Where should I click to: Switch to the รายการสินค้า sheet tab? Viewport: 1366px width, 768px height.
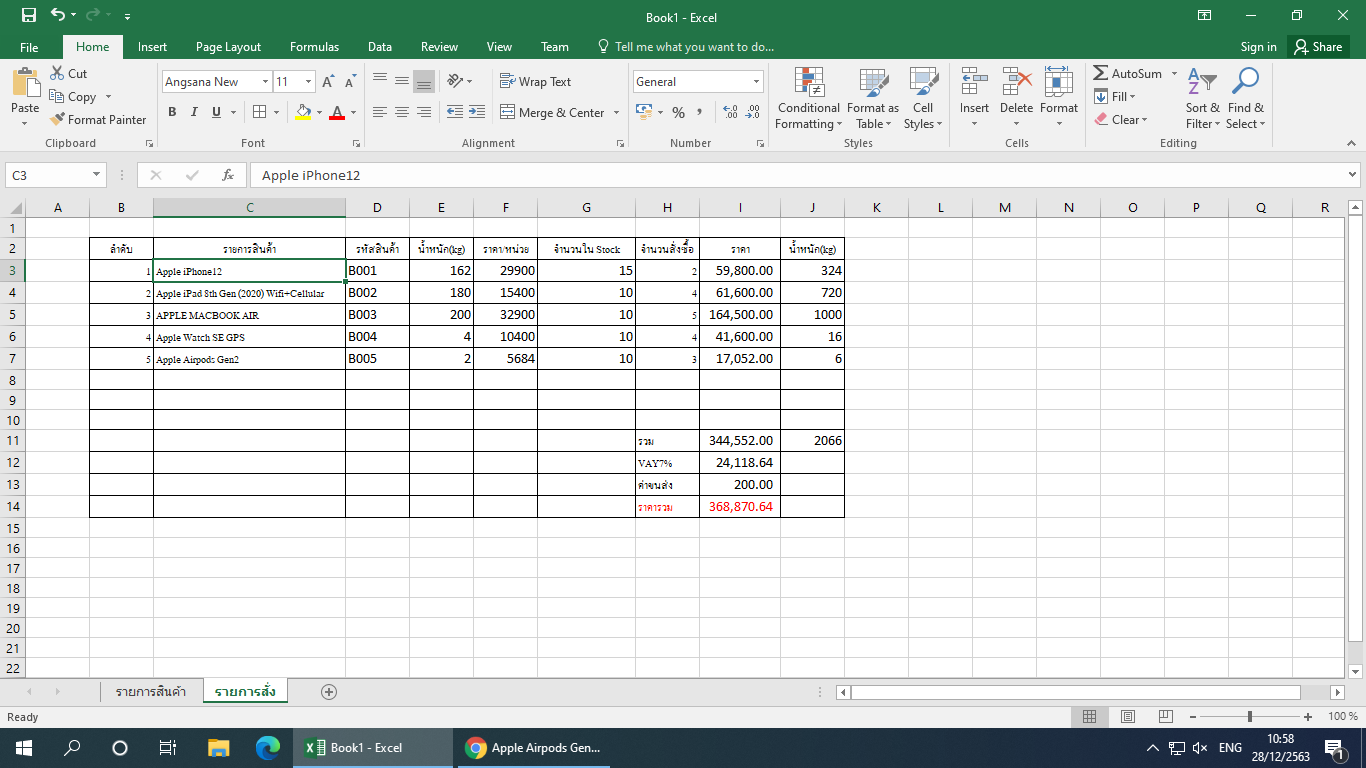click(150, 692)
